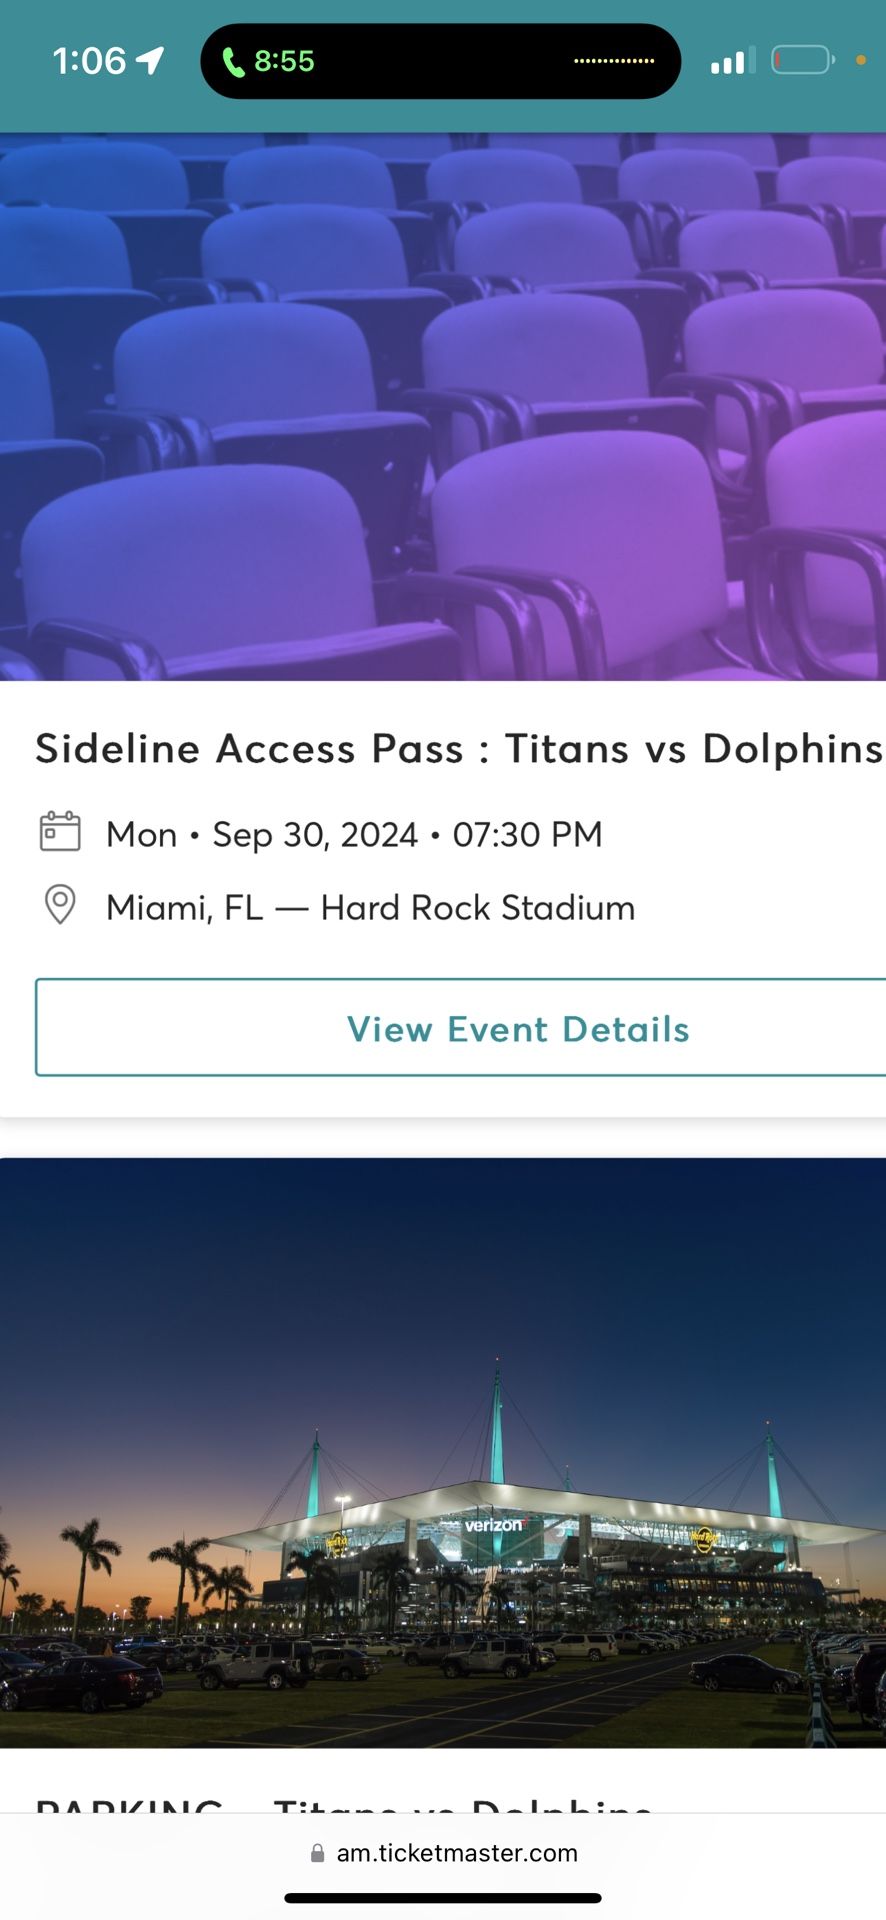This screenshot has height=1920, width=886.
Task: Tap the Mon Sep 30, 2024 date text
Action: pos(355,834)
